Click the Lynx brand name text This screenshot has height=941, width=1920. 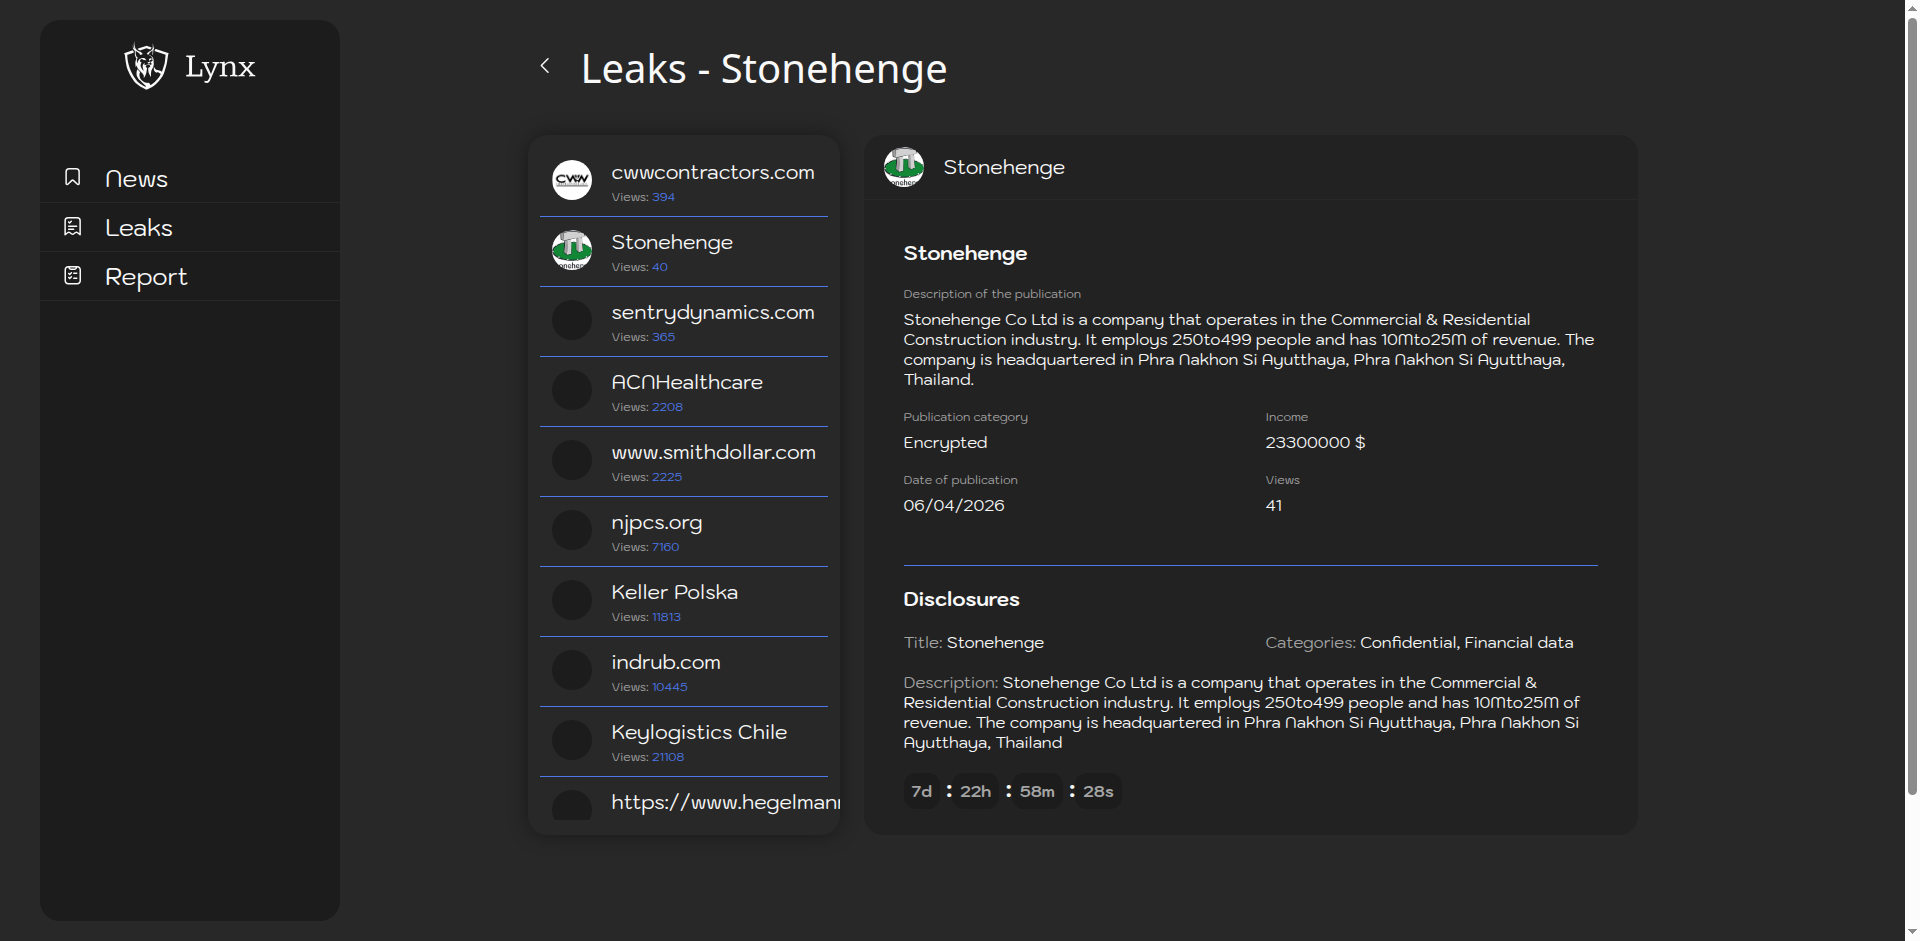coord(220,67)
